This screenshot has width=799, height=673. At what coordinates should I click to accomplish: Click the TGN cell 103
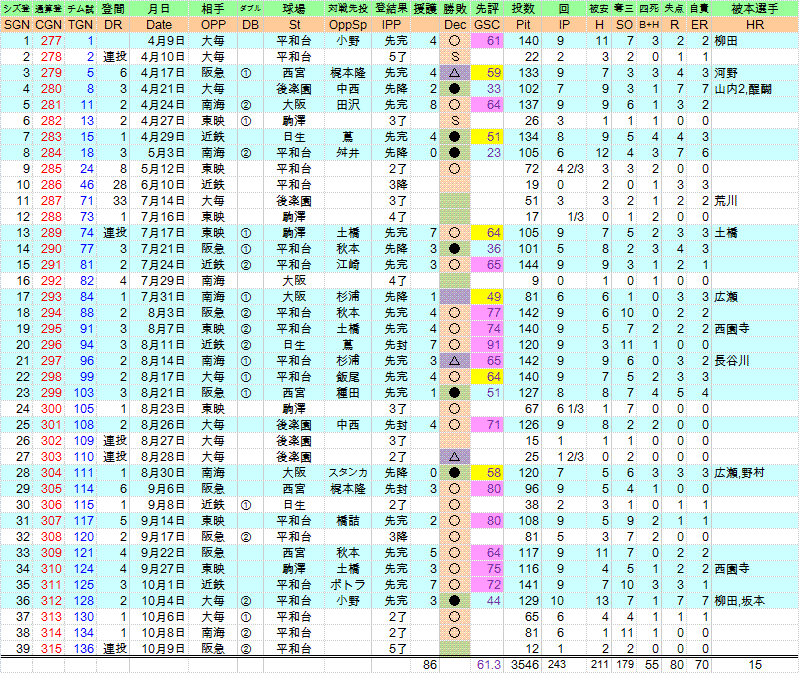(x=84, y=393)
